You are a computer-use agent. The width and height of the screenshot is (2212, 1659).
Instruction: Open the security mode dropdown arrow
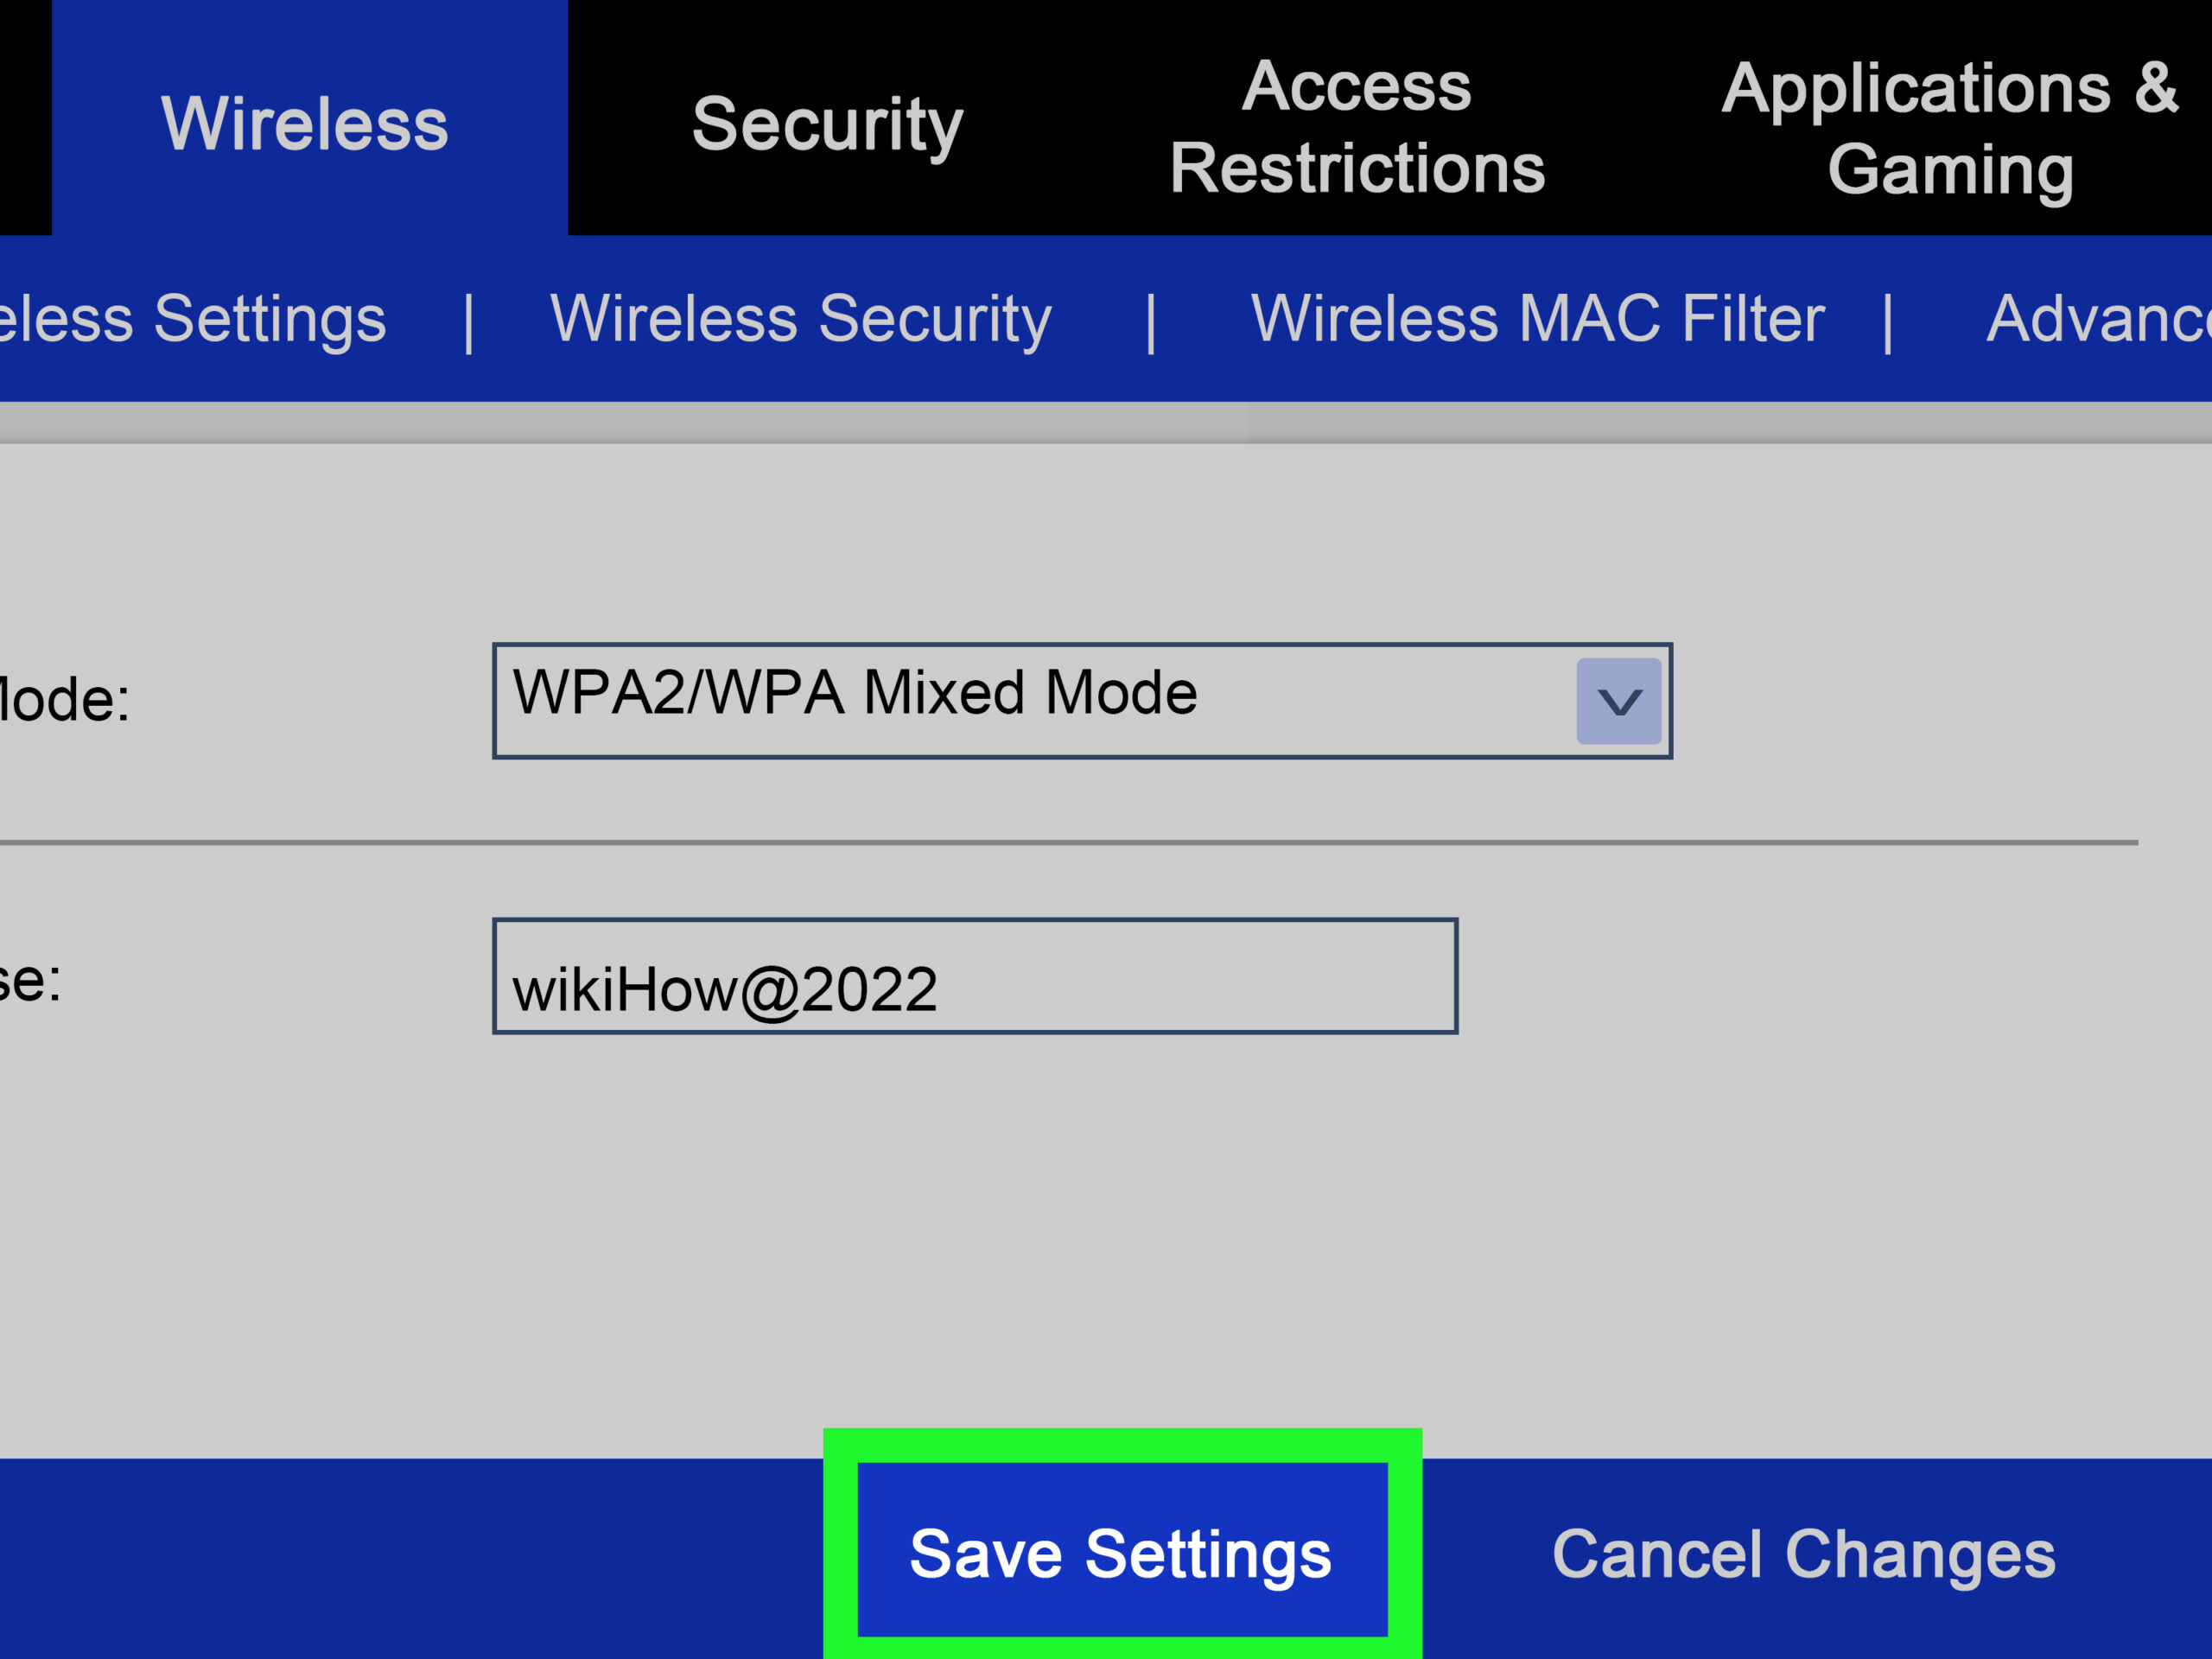point(1618,701)
